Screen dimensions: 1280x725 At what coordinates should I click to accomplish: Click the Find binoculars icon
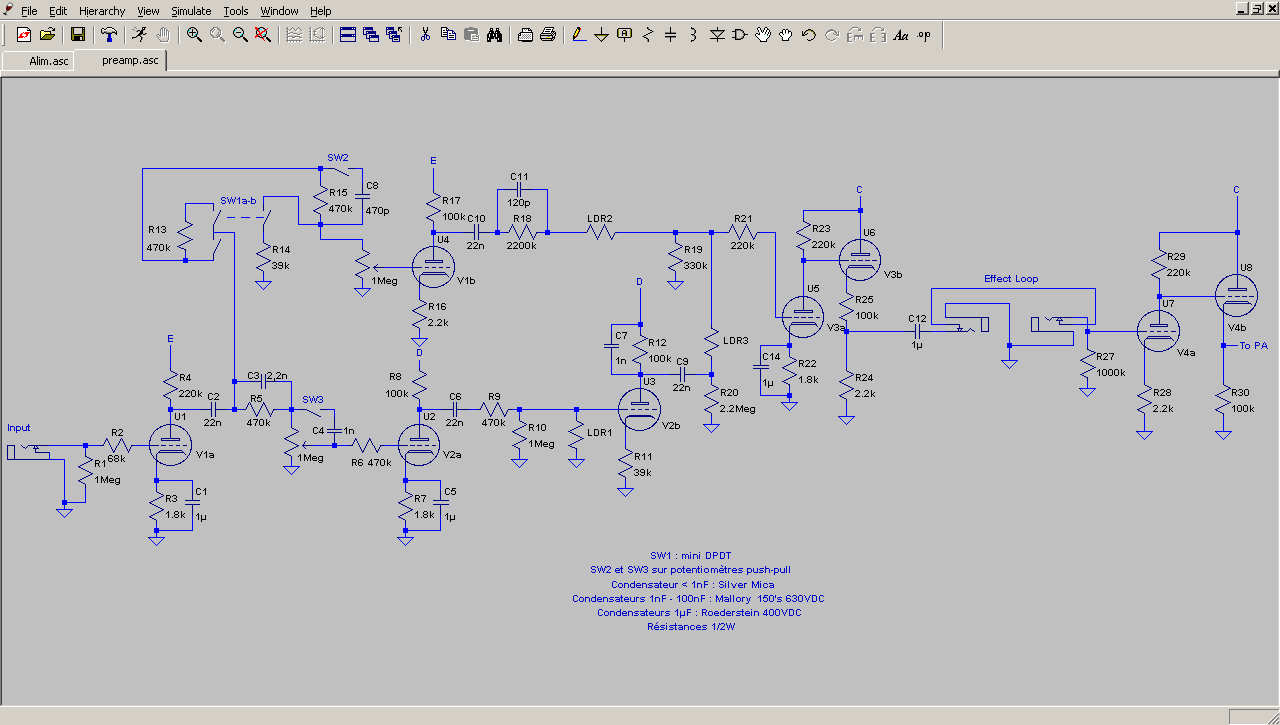click(x=494, y=35)
